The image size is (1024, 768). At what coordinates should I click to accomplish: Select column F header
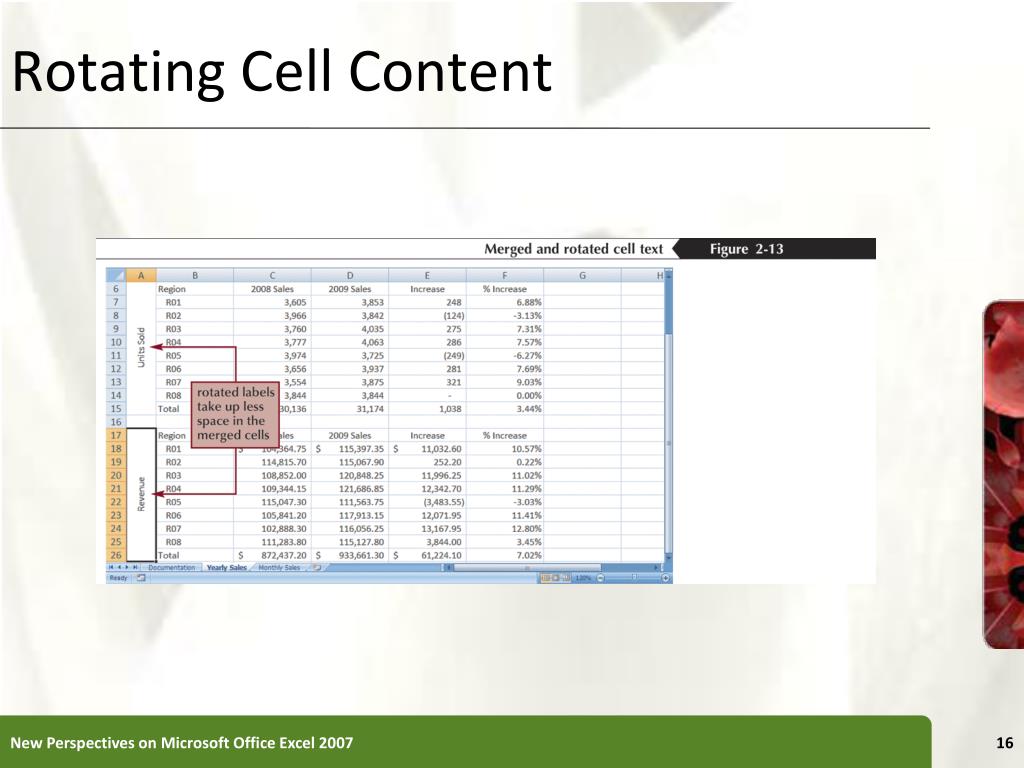pyautogui.click(x=504, y=276)
